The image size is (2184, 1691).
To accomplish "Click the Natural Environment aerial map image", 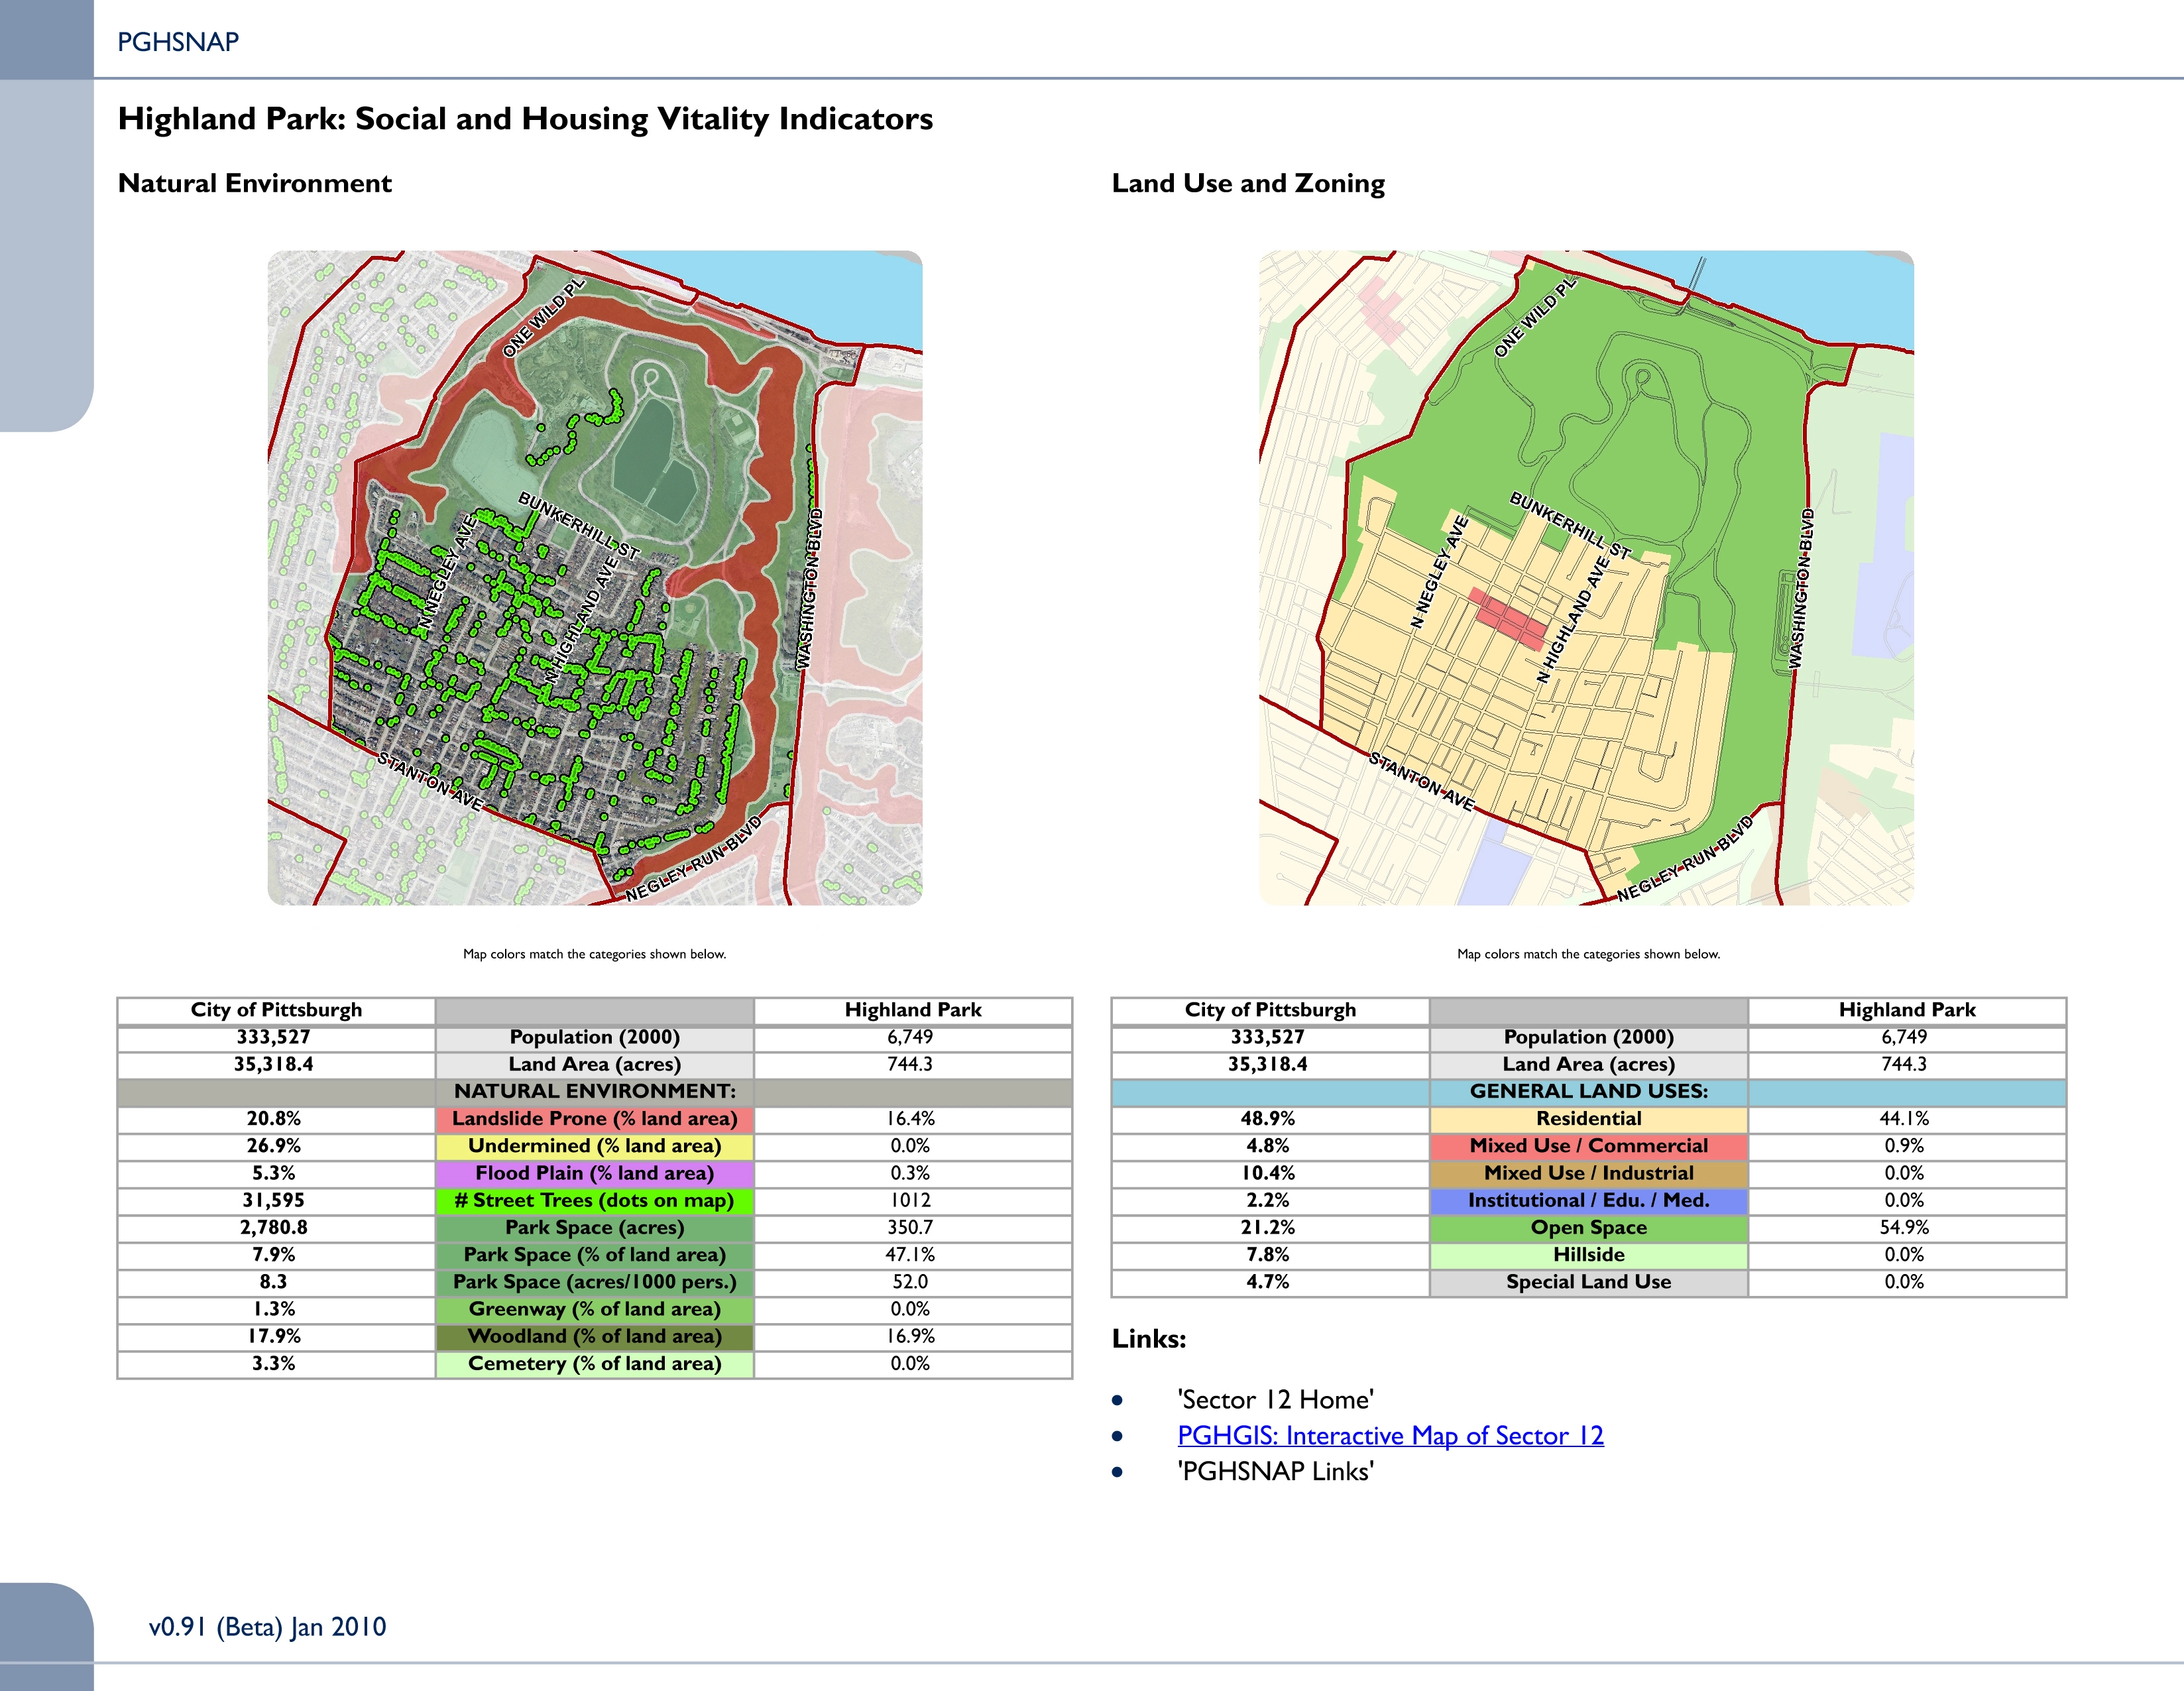I will 595,578.
